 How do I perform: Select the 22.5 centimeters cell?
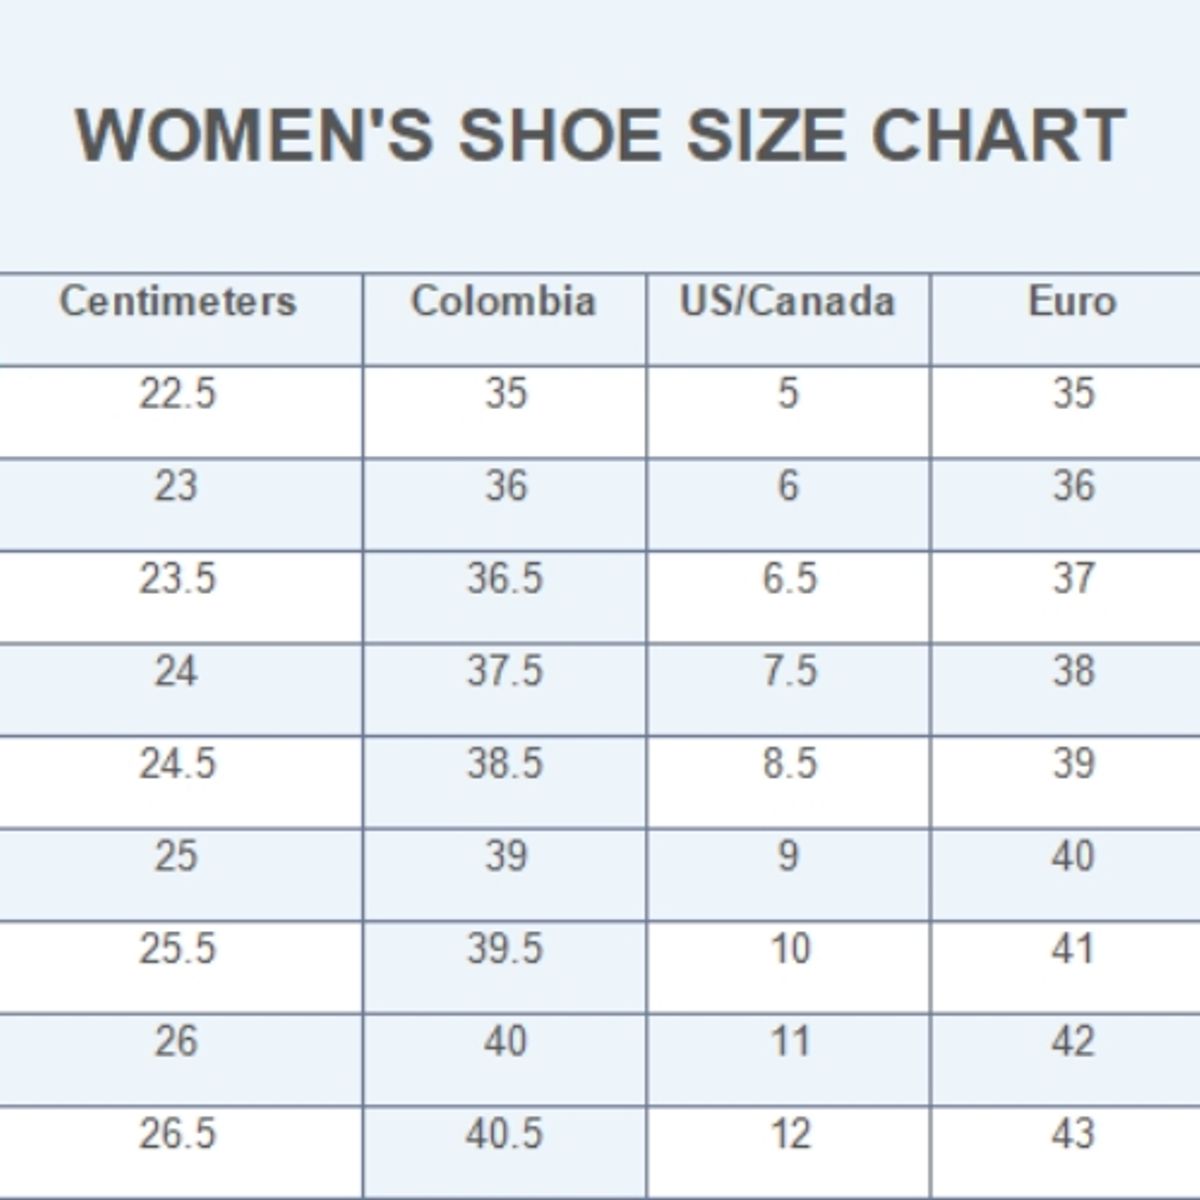click(x=177, y=394)
